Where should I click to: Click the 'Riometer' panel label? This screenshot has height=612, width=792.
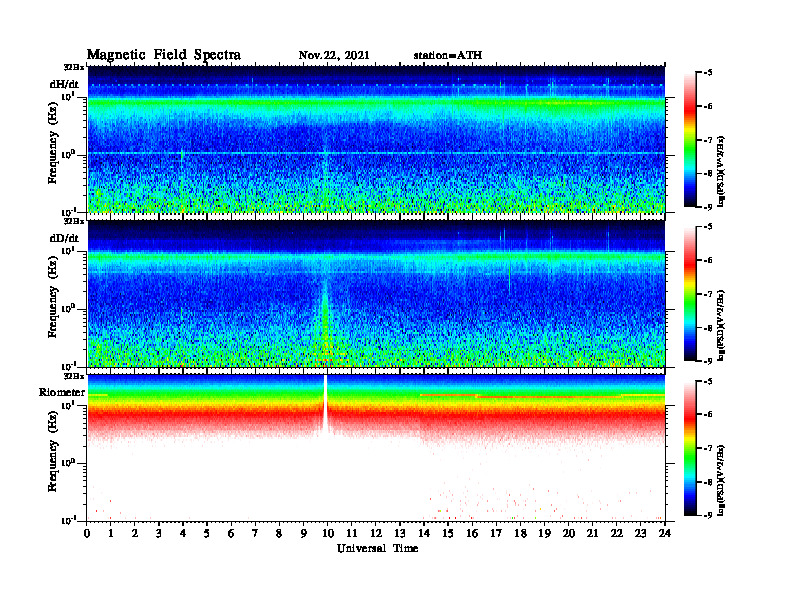tap(62, 392)
